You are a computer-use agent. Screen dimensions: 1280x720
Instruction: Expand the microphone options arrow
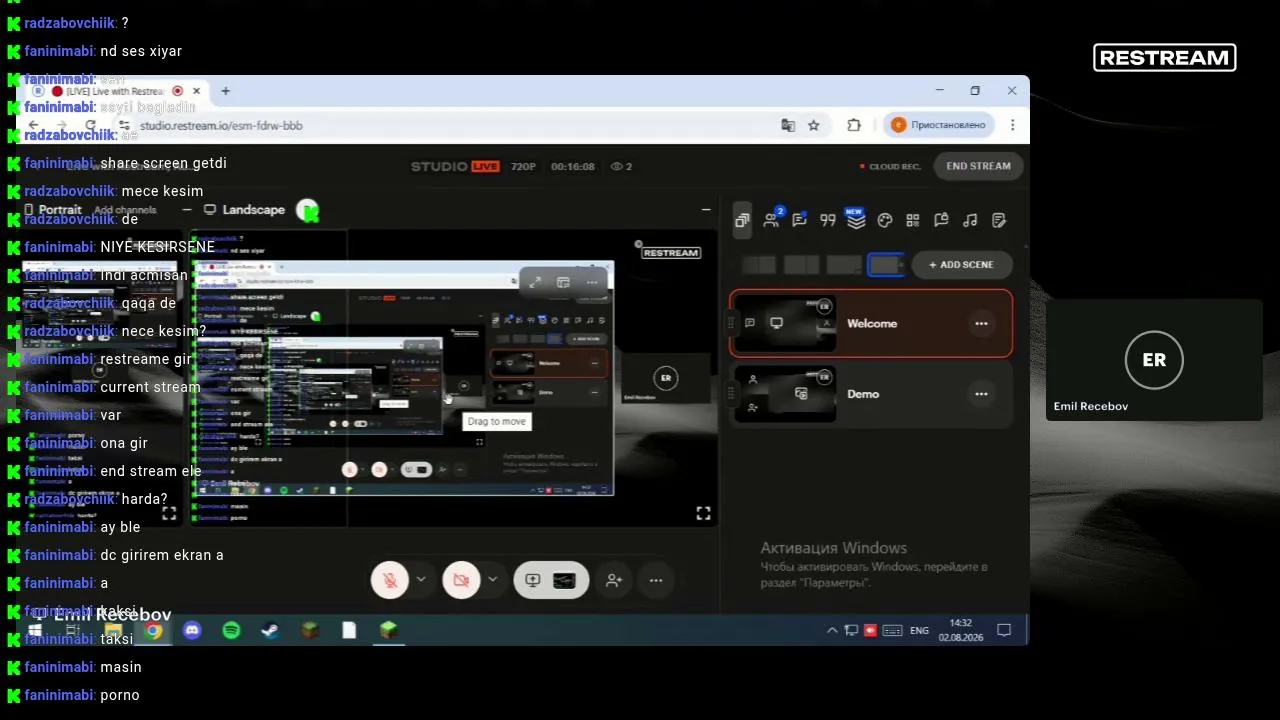pos(421,580)
